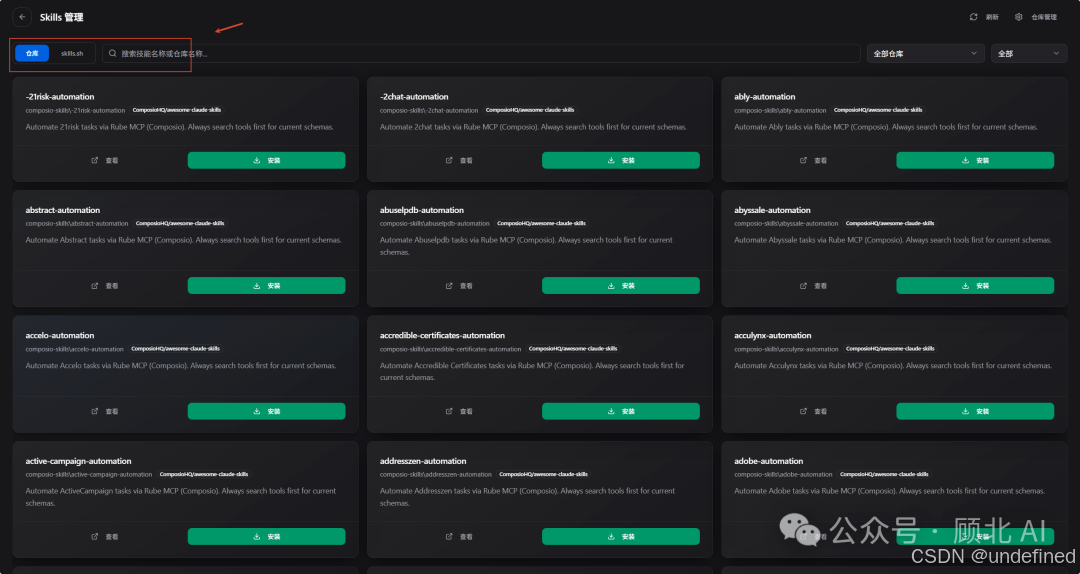Install the ably-automation skill
The image size is (1080, 574).
click(x=975, y=160)
